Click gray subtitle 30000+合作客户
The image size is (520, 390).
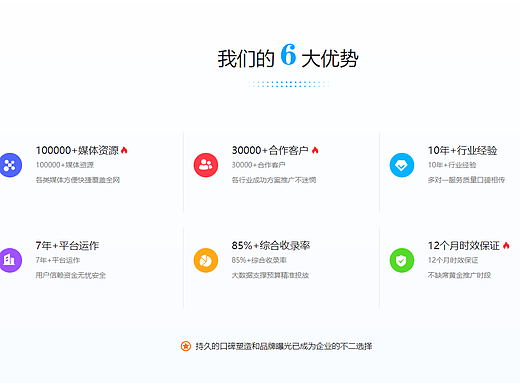click(258, 165)
